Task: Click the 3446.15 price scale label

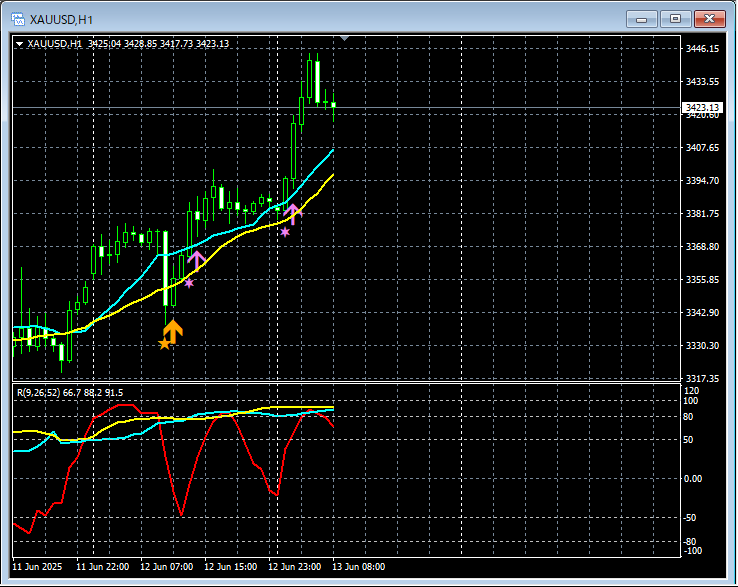Action: (x=702, y=48)
